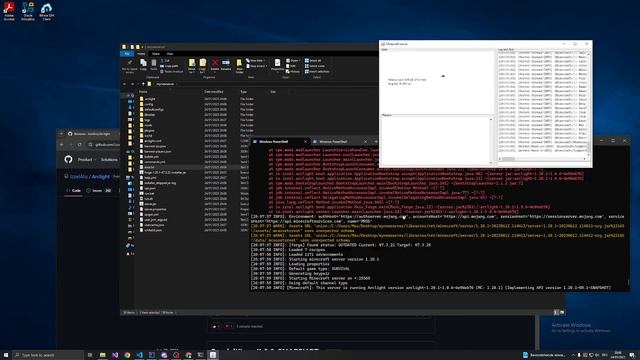The height and width of the screenshot is (360, 640).
Task: Open the File tab in File Explorer
Action: (127, 53)
